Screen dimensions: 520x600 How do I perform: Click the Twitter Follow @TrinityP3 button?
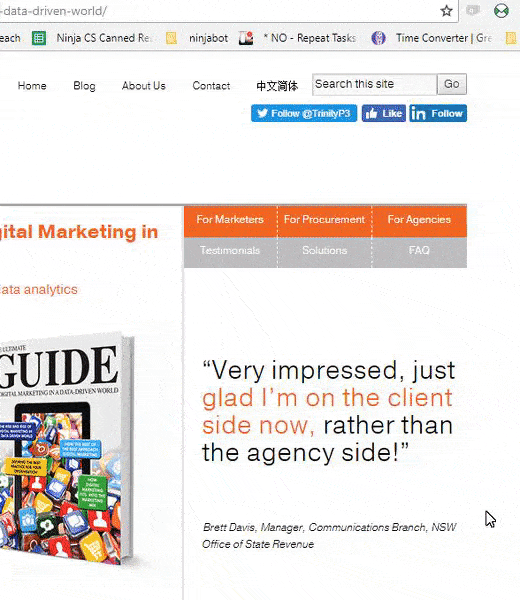(304, 113)
